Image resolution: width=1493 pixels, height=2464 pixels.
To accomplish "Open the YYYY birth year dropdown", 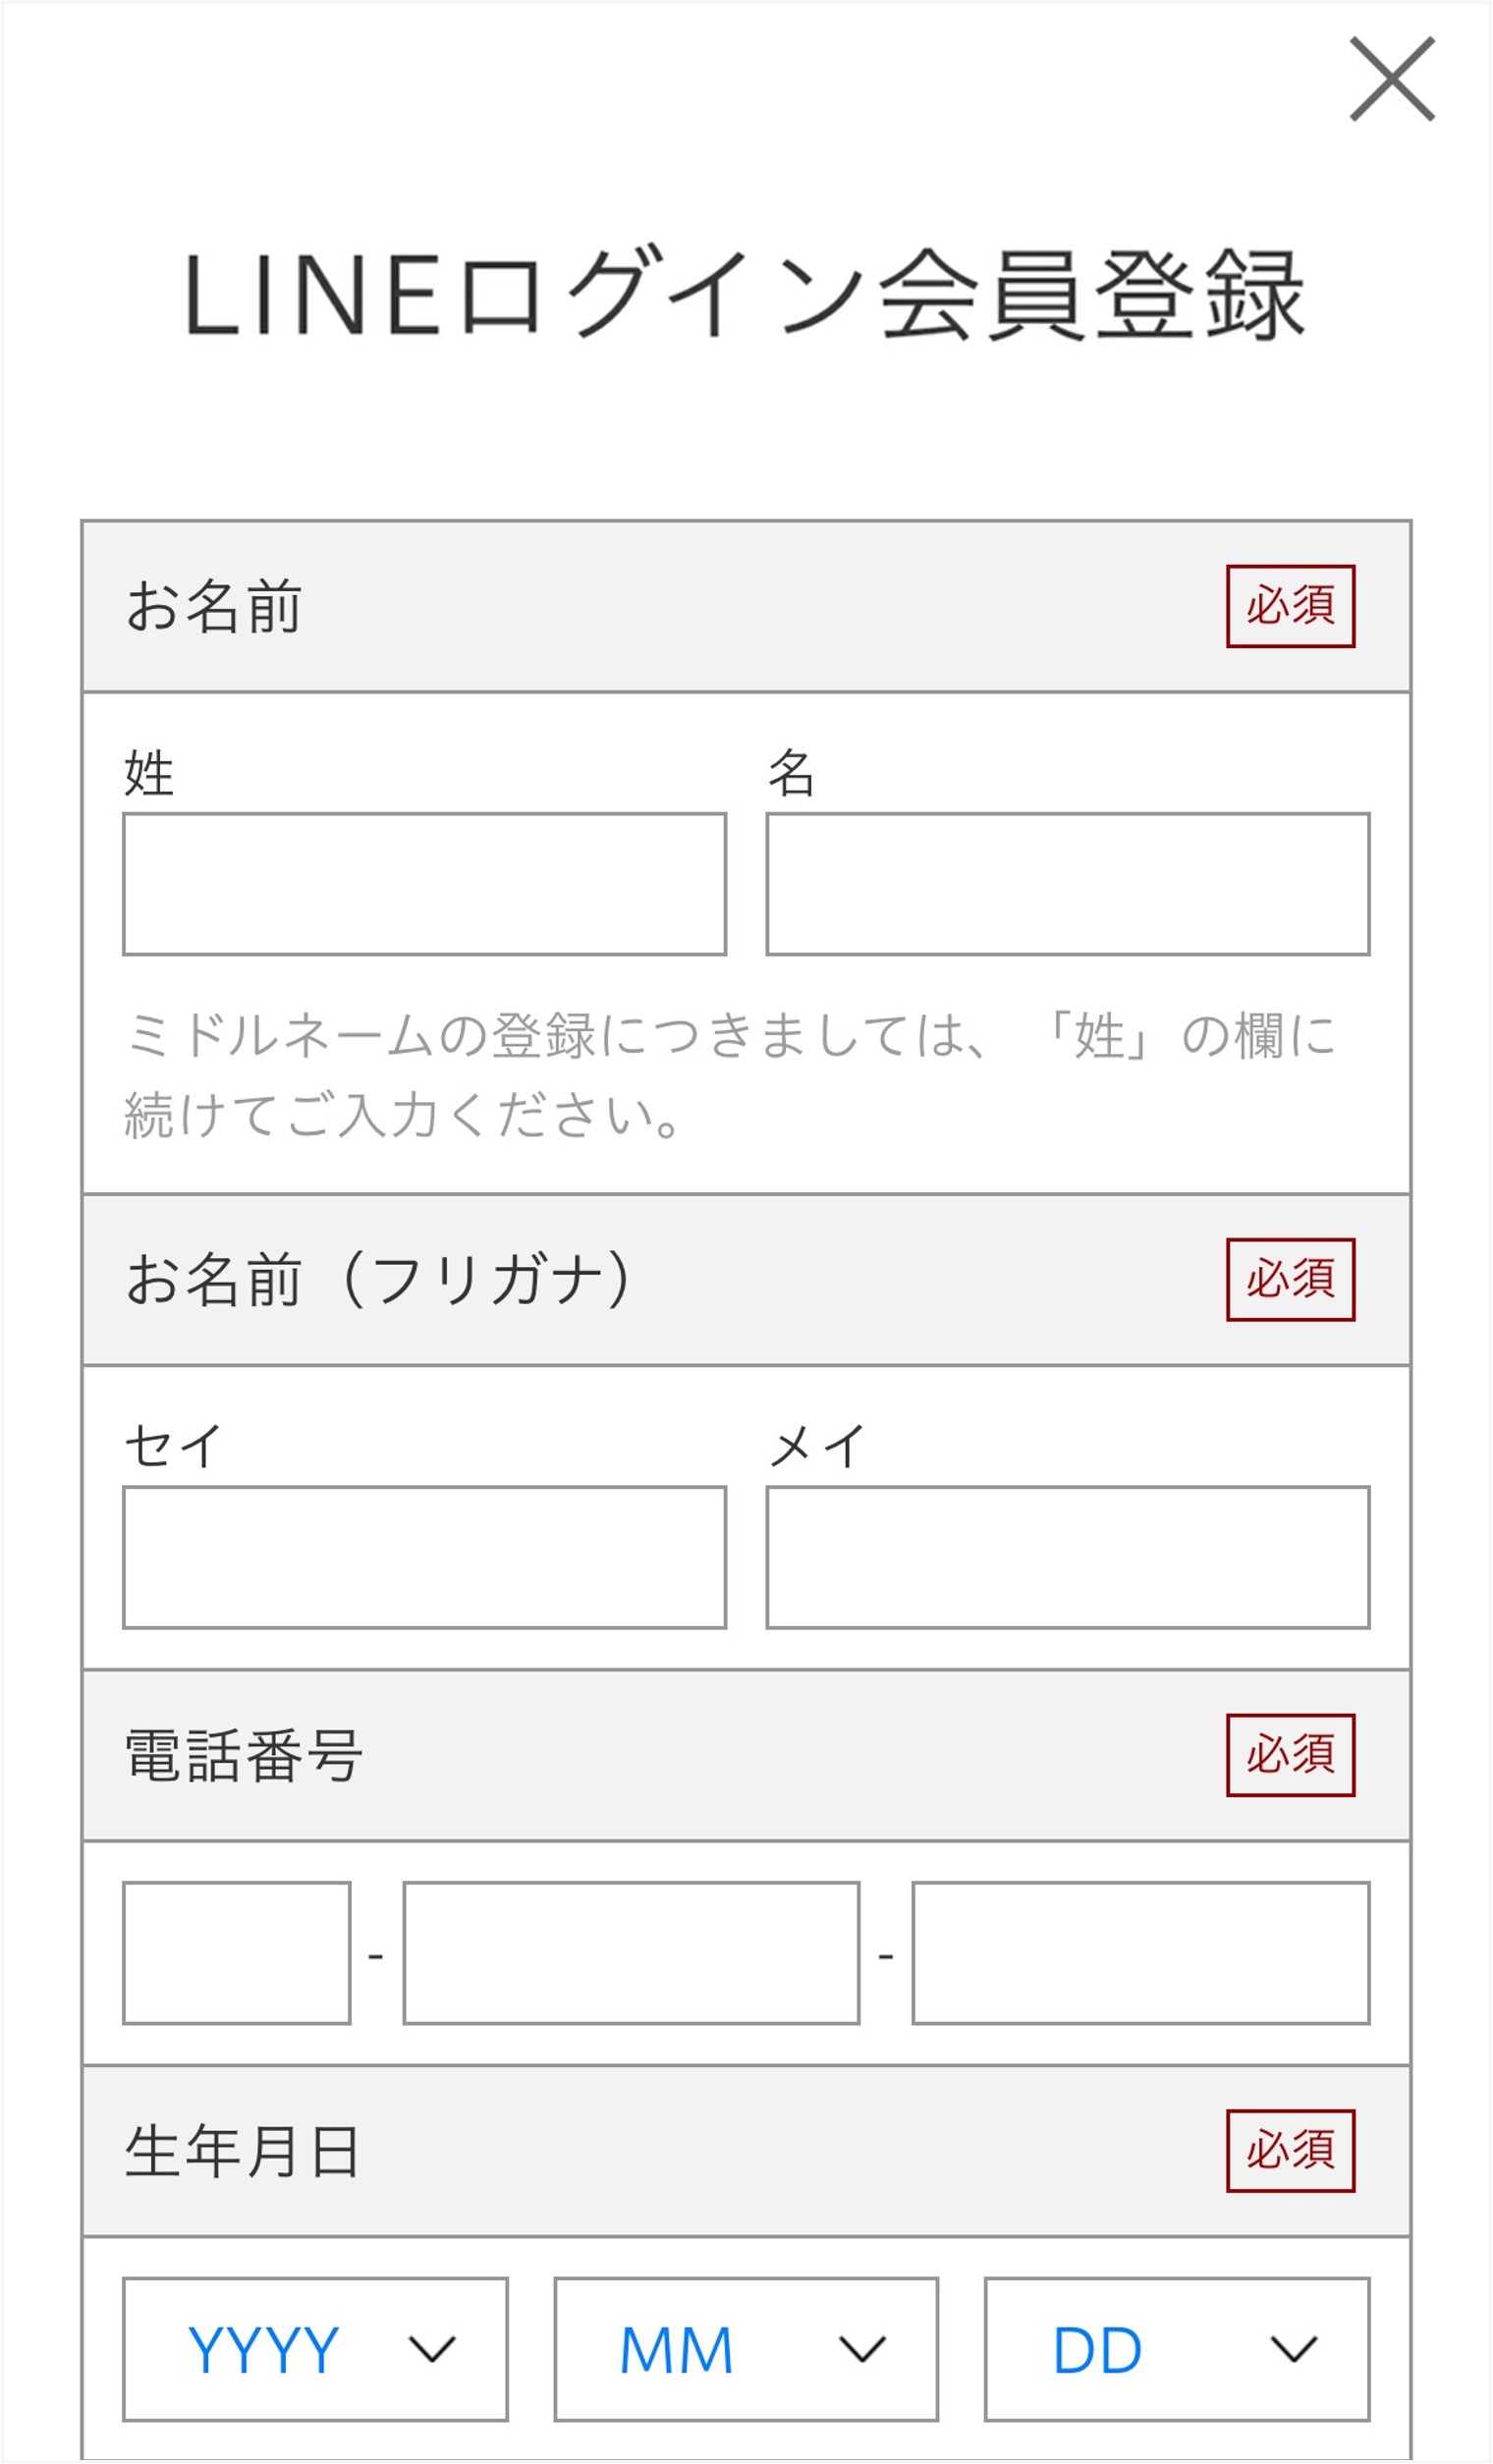I will click(315, 2349).
